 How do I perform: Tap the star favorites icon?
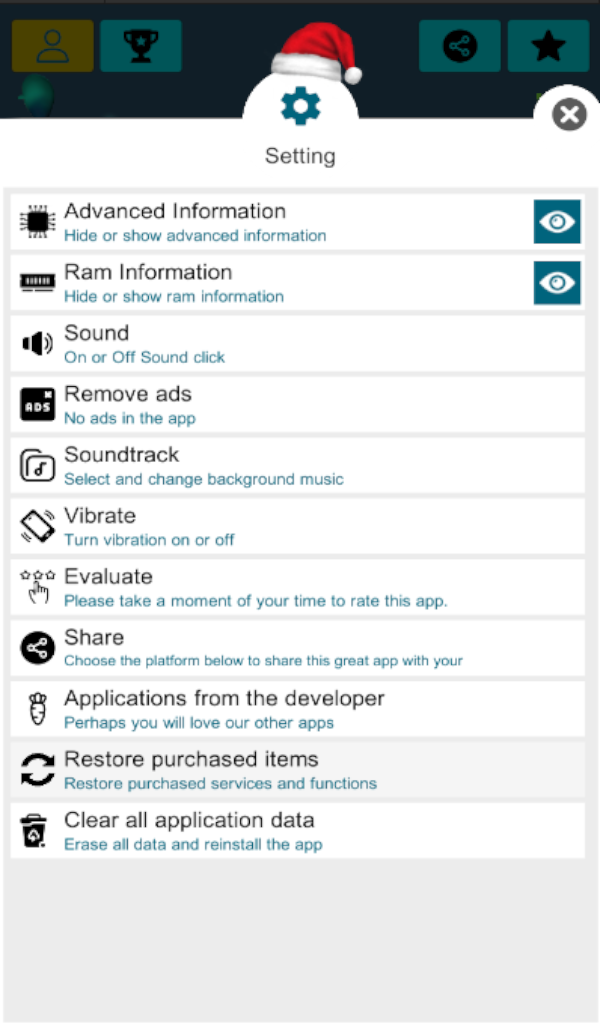(548, 46)
